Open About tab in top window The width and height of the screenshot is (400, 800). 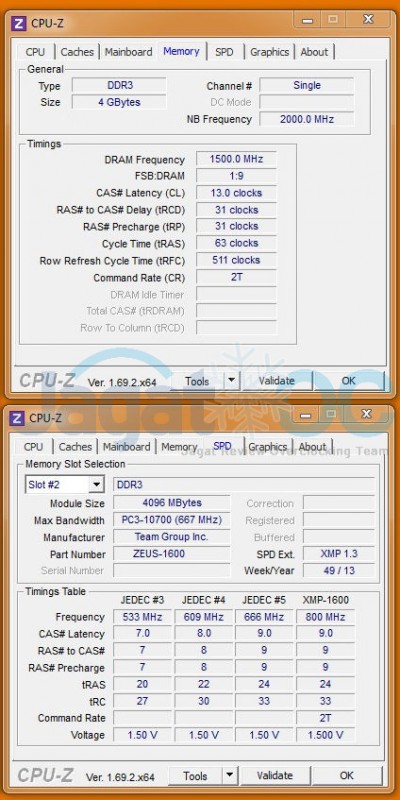(314, 52)
